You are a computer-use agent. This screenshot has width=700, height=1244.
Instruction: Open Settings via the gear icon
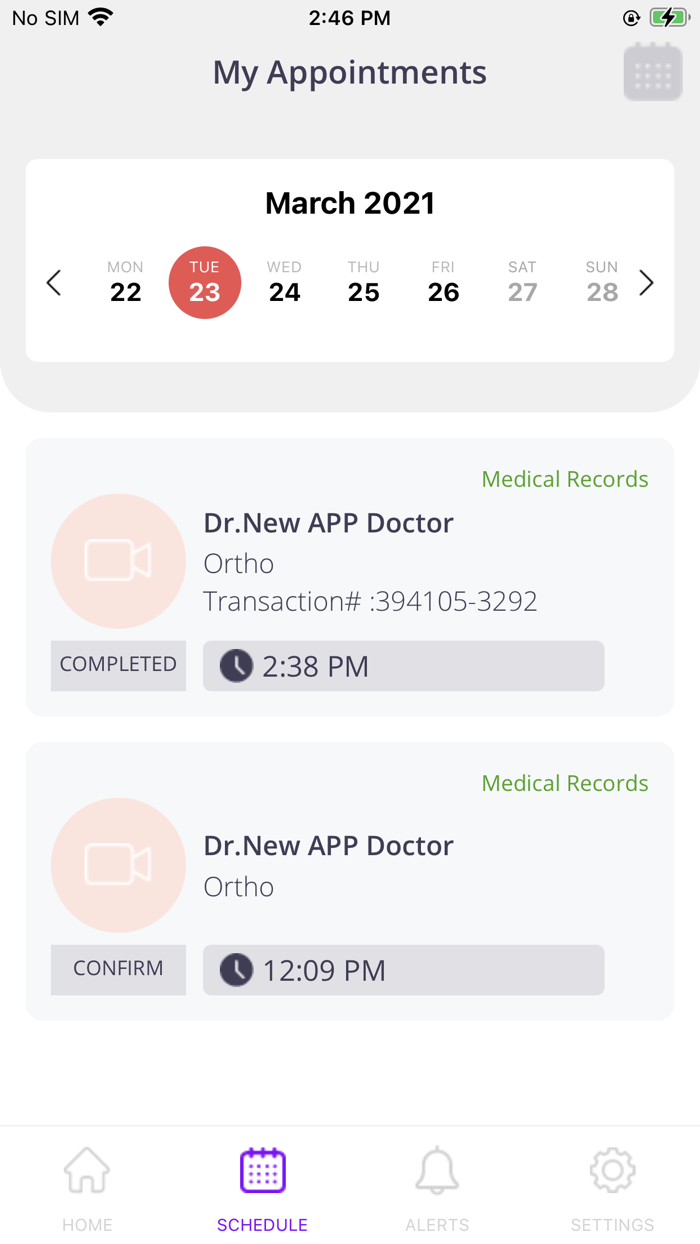612,1169
